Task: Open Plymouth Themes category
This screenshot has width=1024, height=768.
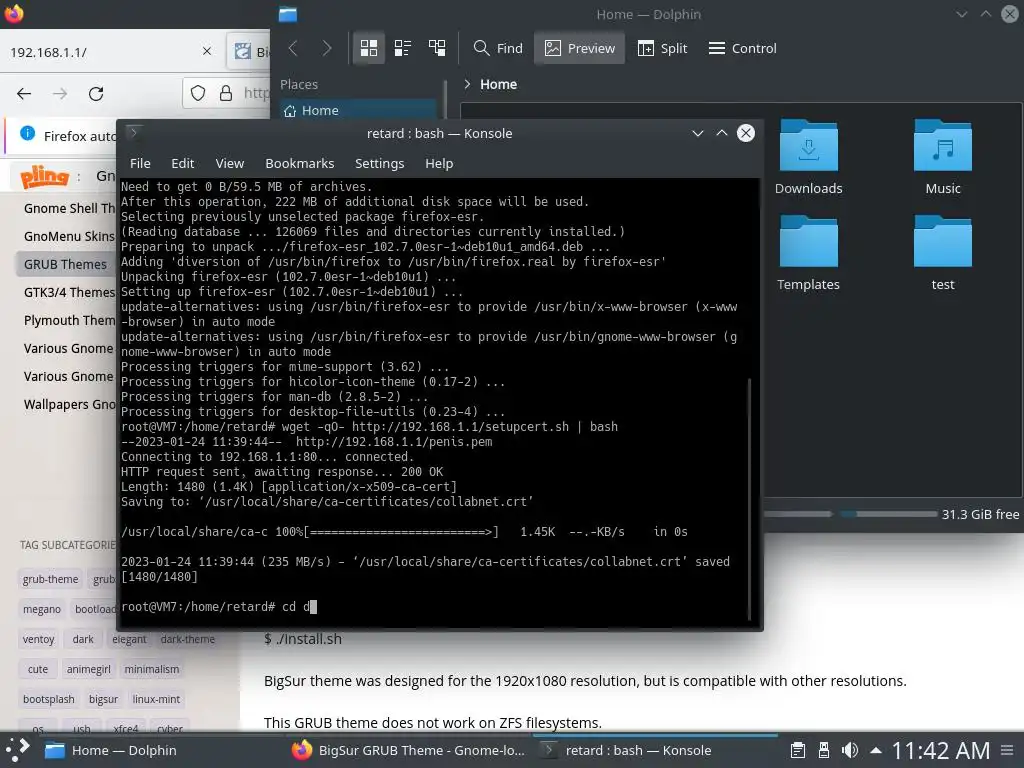Action: 69,321
